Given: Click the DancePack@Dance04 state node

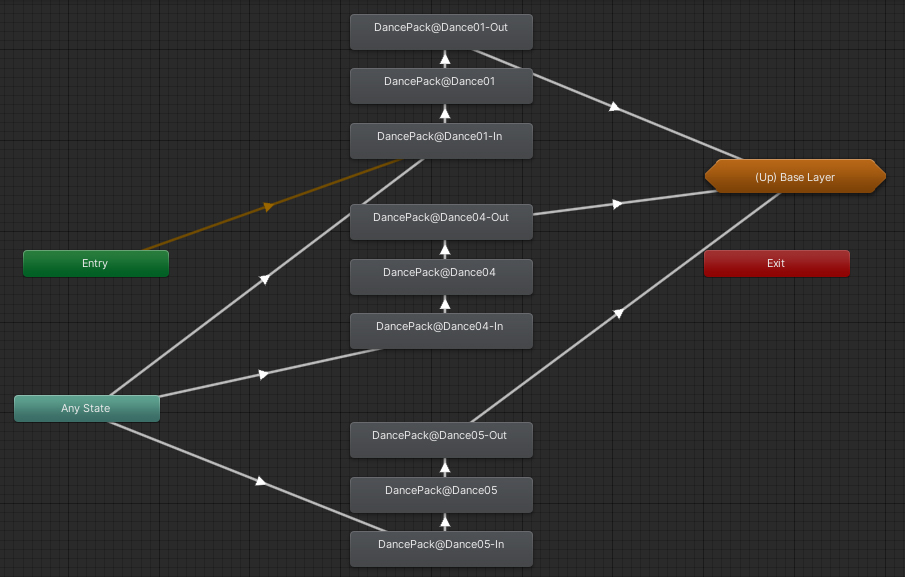Looking at the screenshot, I should pyautogui.click(x=440, y=272).
